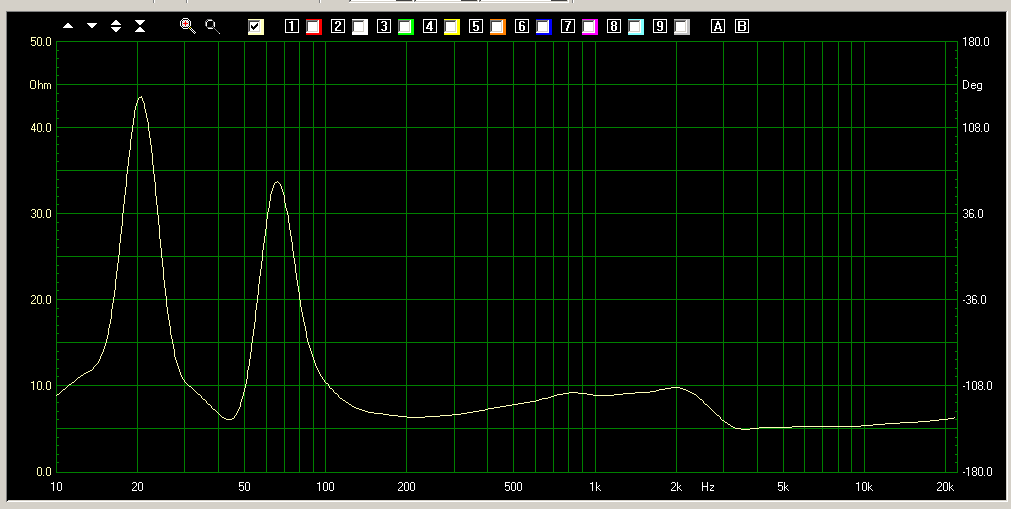Click the magenta curve 7 color box
The height and width of the screenshot is (509, 1011).
click(589, 27)
